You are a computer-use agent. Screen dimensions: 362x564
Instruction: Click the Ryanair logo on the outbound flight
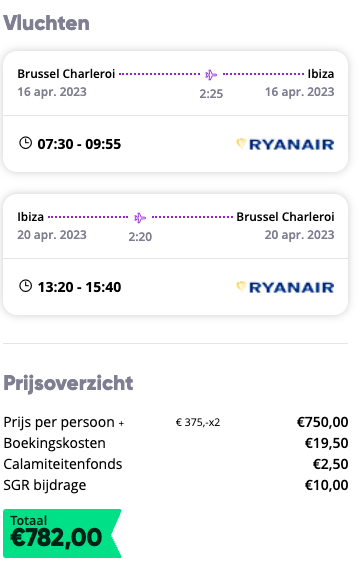285,144
